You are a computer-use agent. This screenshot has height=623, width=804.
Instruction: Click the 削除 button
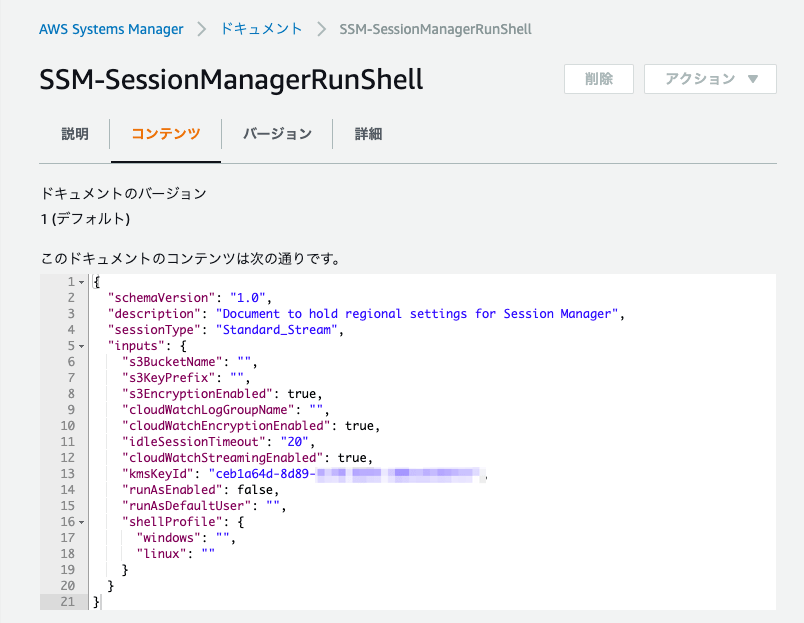598,78
